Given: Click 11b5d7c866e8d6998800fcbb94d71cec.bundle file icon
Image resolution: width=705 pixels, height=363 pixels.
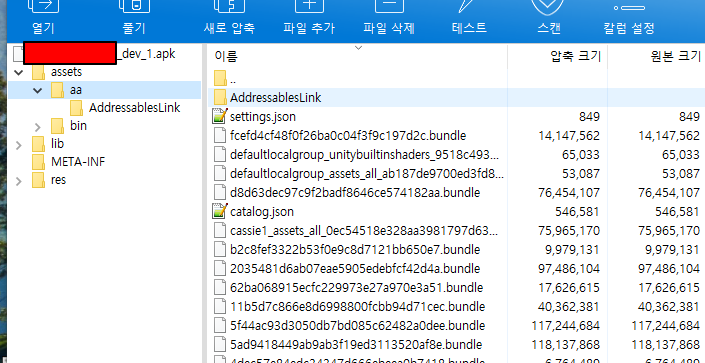Looking at the screenshot, I should (x=220, y=307).
